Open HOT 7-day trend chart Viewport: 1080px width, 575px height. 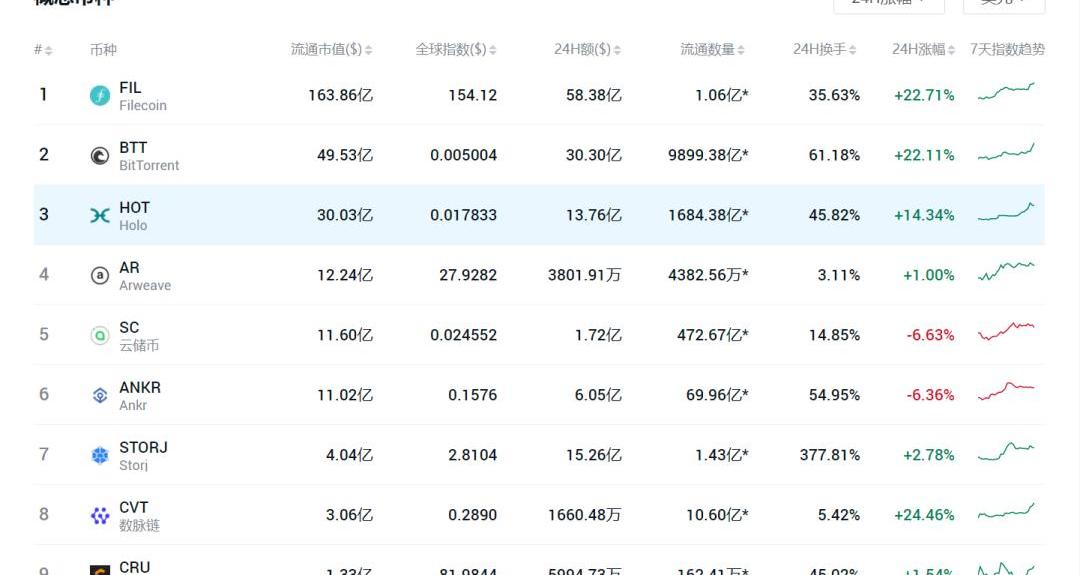point(1006,211)
